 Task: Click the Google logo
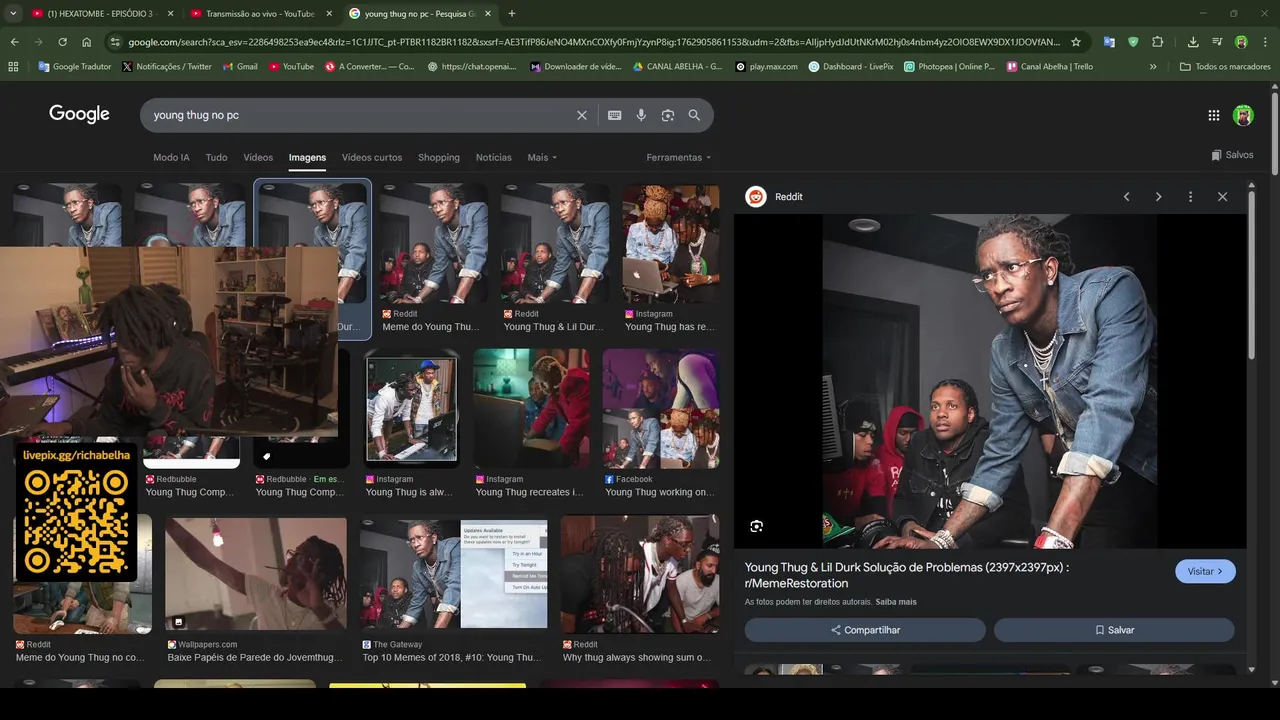(79, 114)
